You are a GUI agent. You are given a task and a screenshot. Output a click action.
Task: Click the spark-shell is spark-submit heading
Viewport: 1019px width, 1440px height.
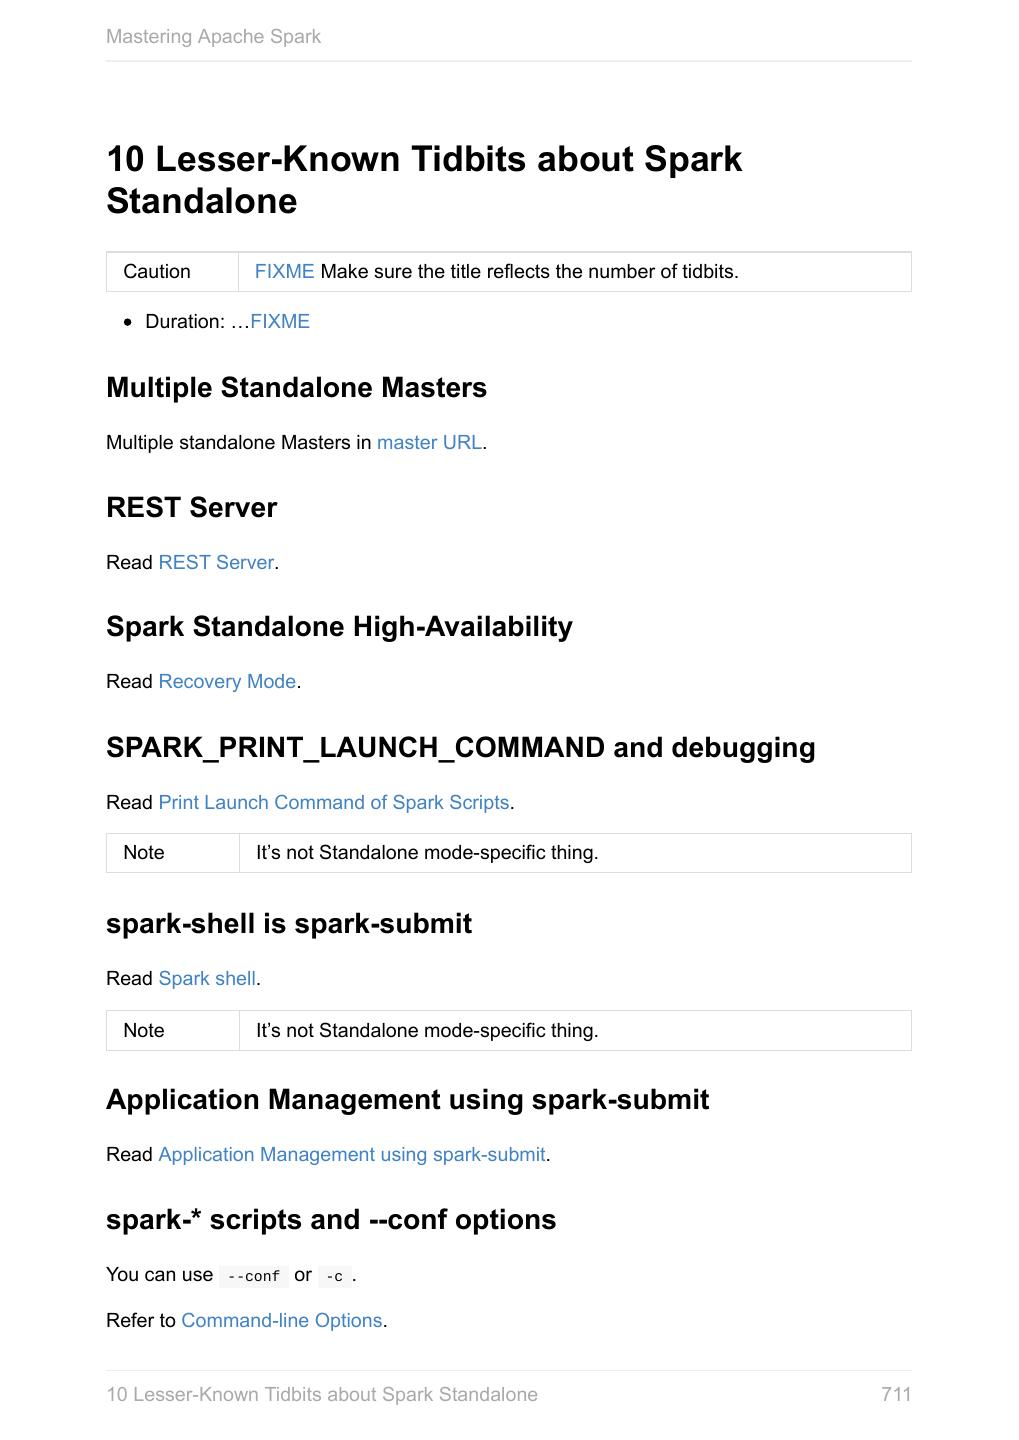tap(289, 924)
